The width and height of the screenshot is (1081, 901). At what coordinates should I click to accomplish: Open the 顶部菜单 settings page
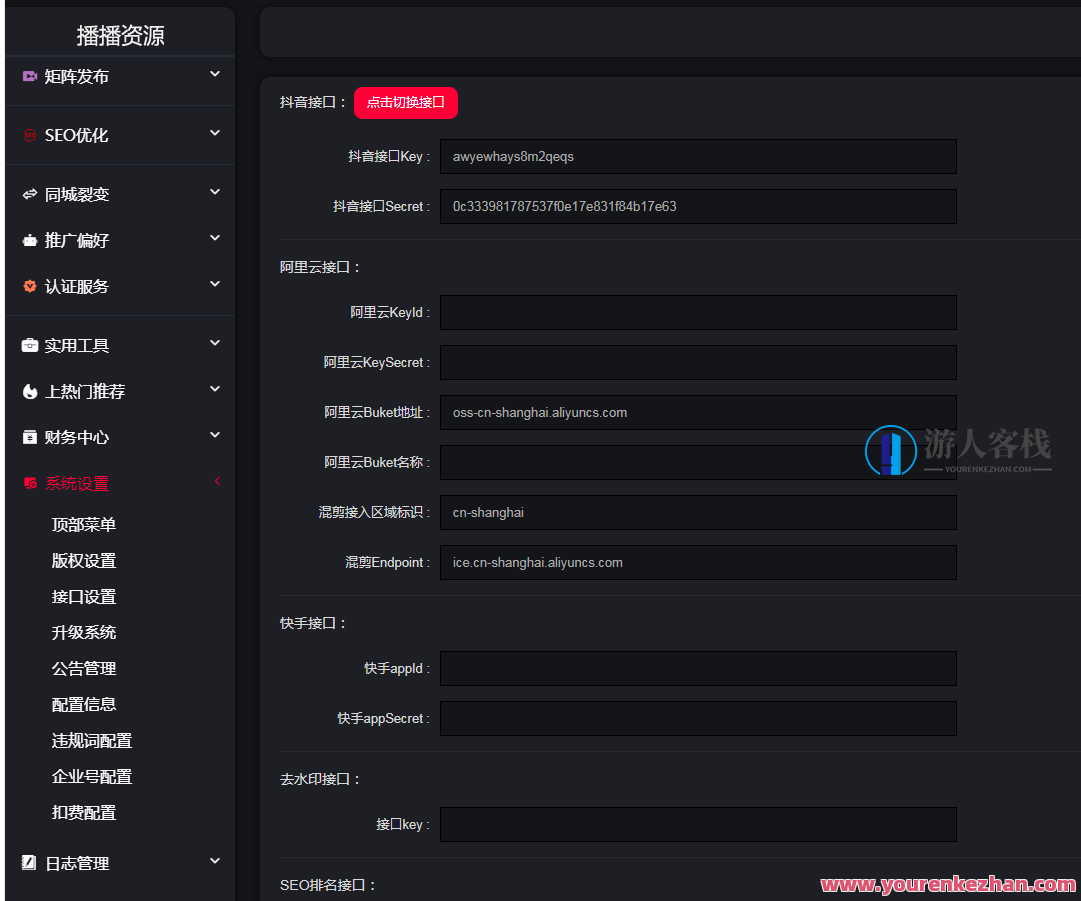tap(83, 524)
